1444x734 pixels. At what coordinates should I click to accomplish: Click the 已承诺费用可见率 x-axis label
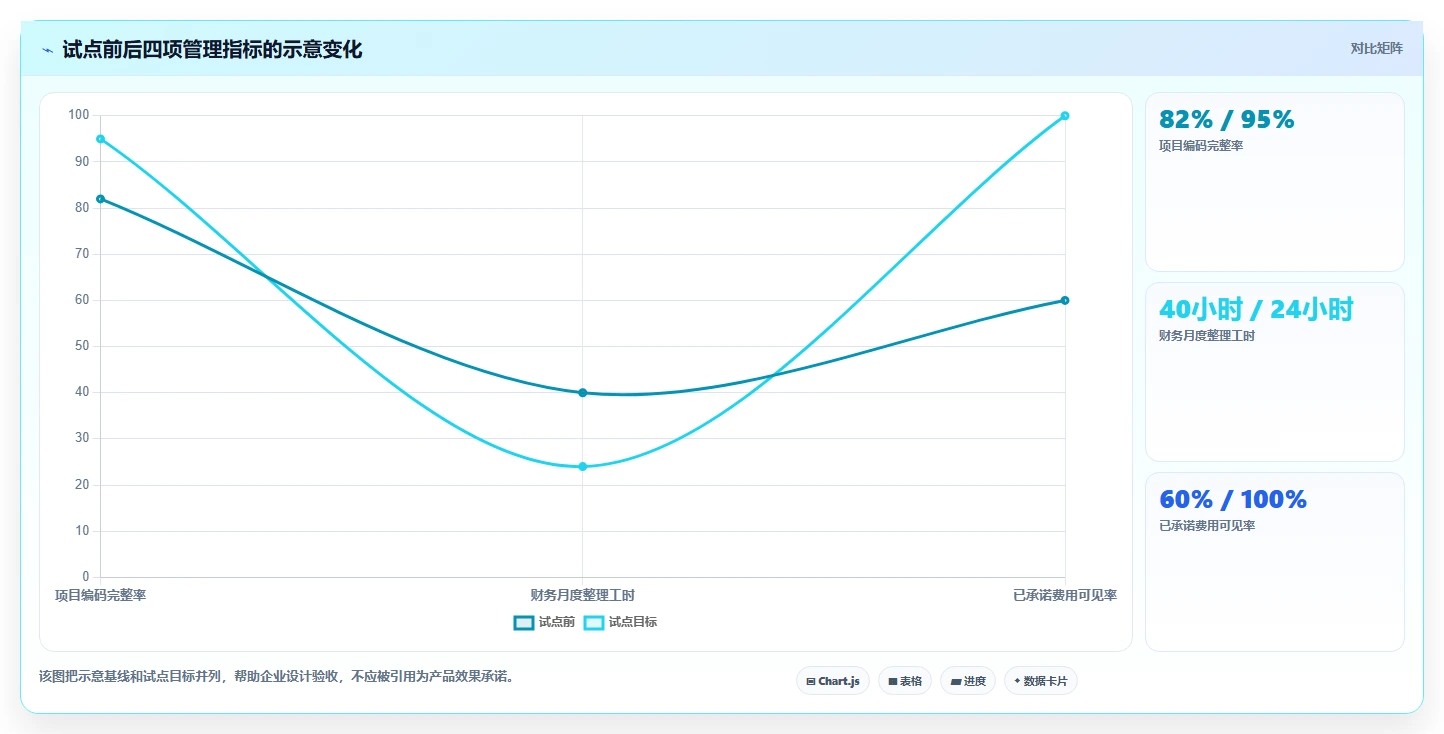coord(1065,595)
